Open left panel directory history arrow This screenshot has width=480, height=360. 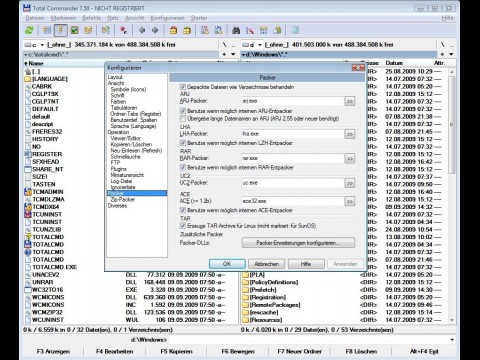pos(233,54)
